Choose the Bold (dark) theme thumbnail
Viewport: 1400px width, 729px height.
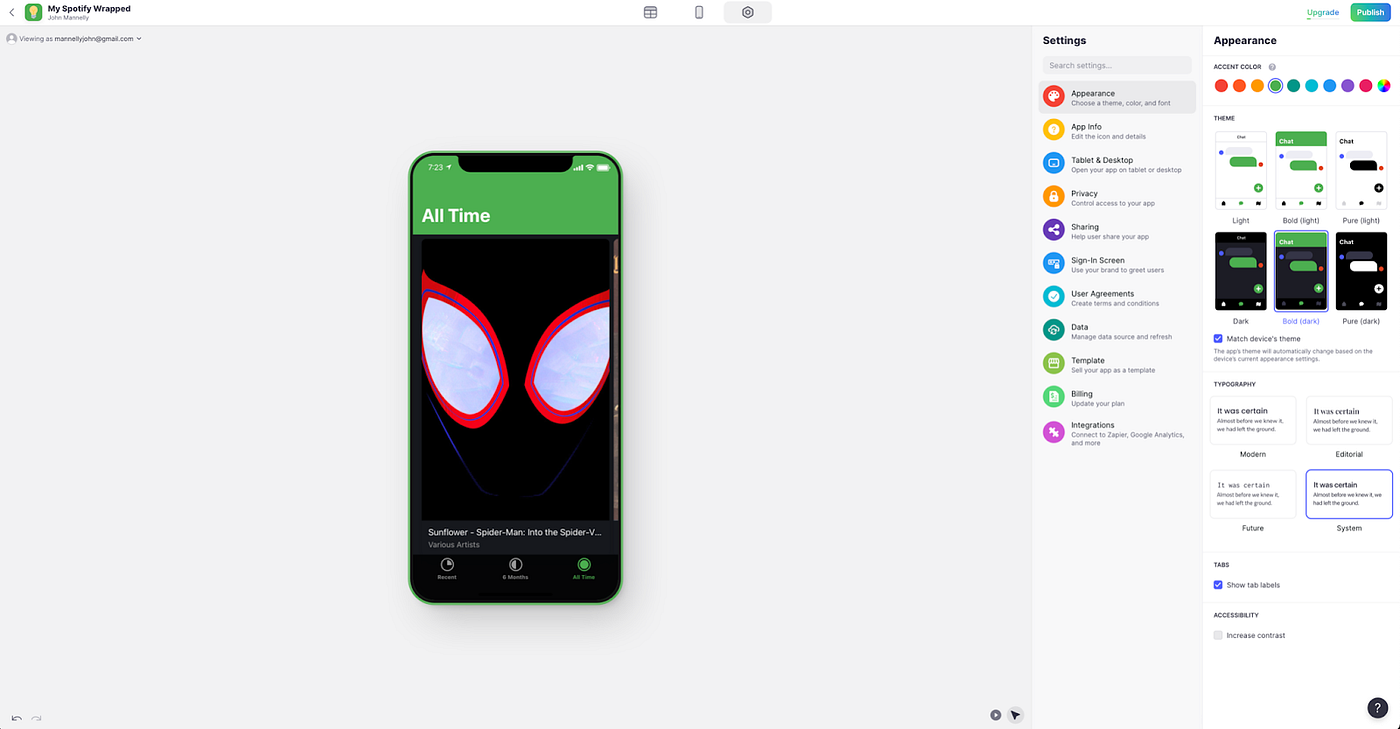1301,271
